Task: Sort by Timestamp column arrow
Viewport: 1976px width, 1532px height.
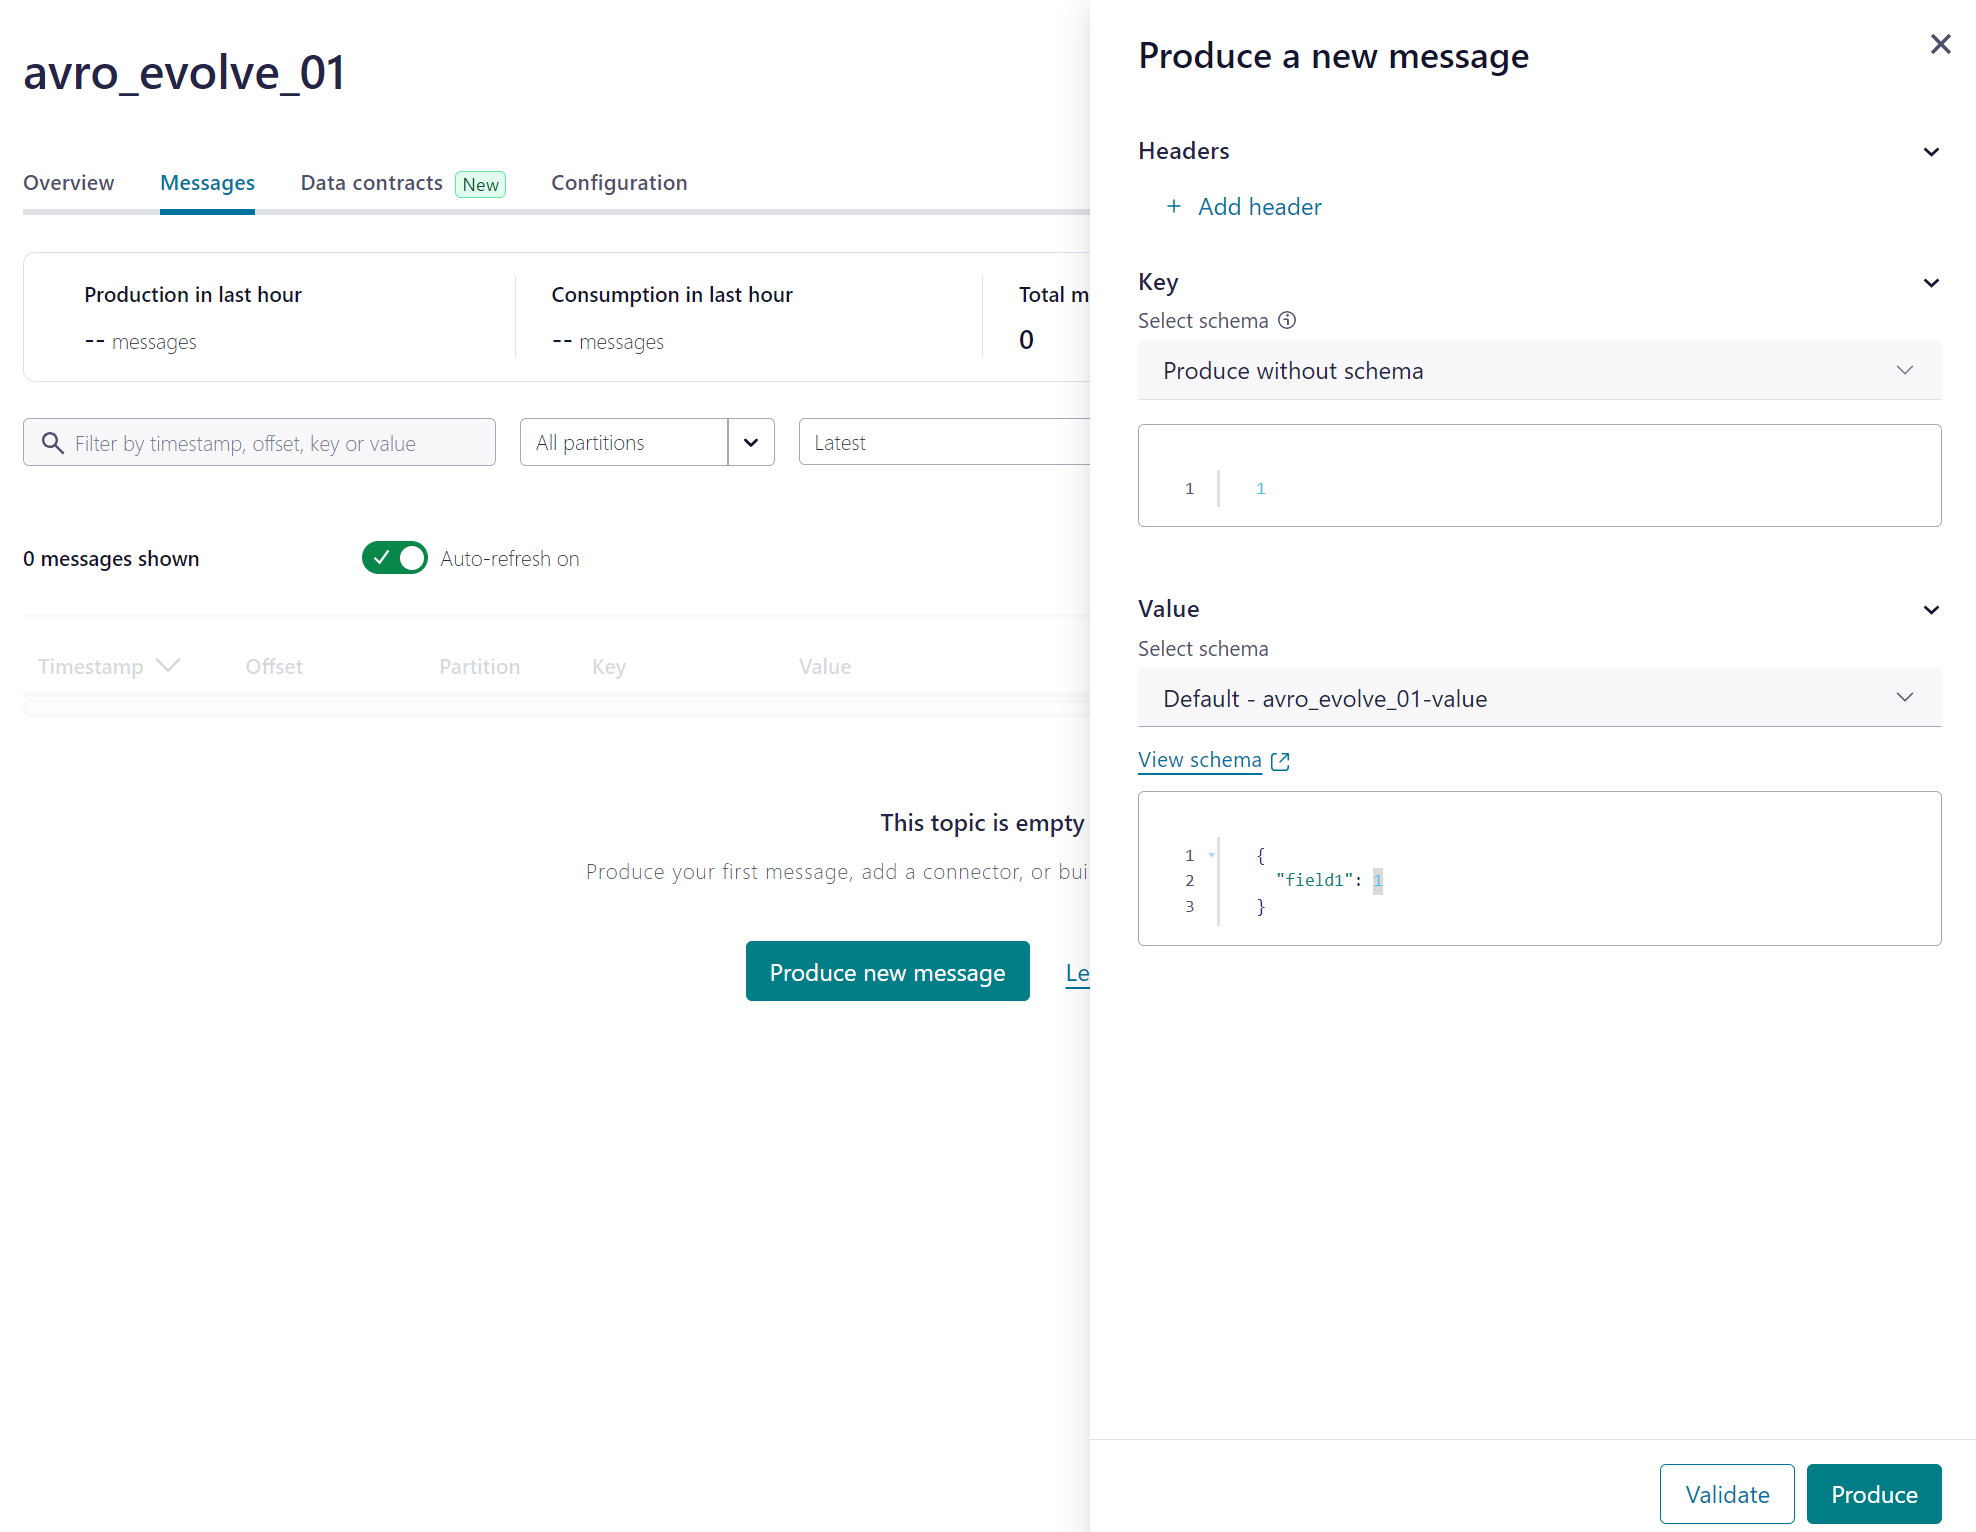Action: pos(168,666)
